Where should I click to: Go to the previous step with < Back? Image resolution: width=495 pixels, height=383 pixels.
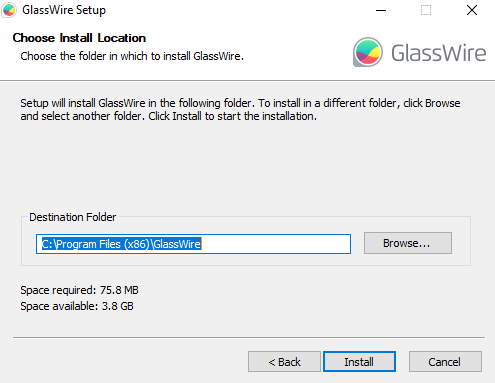[284, 361]
